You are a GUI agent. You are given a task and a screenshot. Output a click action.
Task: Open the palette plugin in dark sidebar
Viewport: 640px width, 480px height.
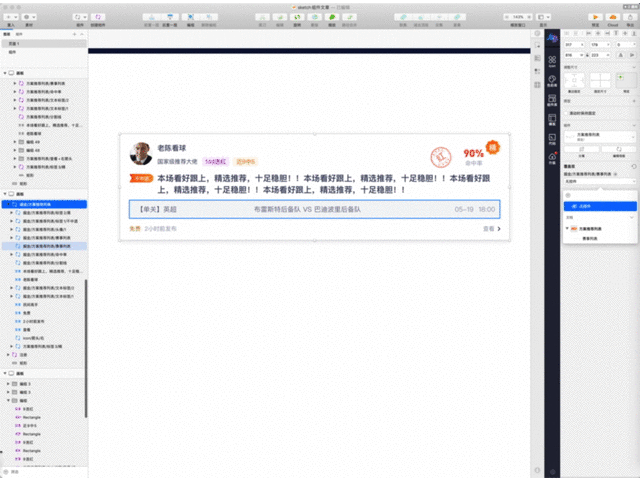pos(552,81)
